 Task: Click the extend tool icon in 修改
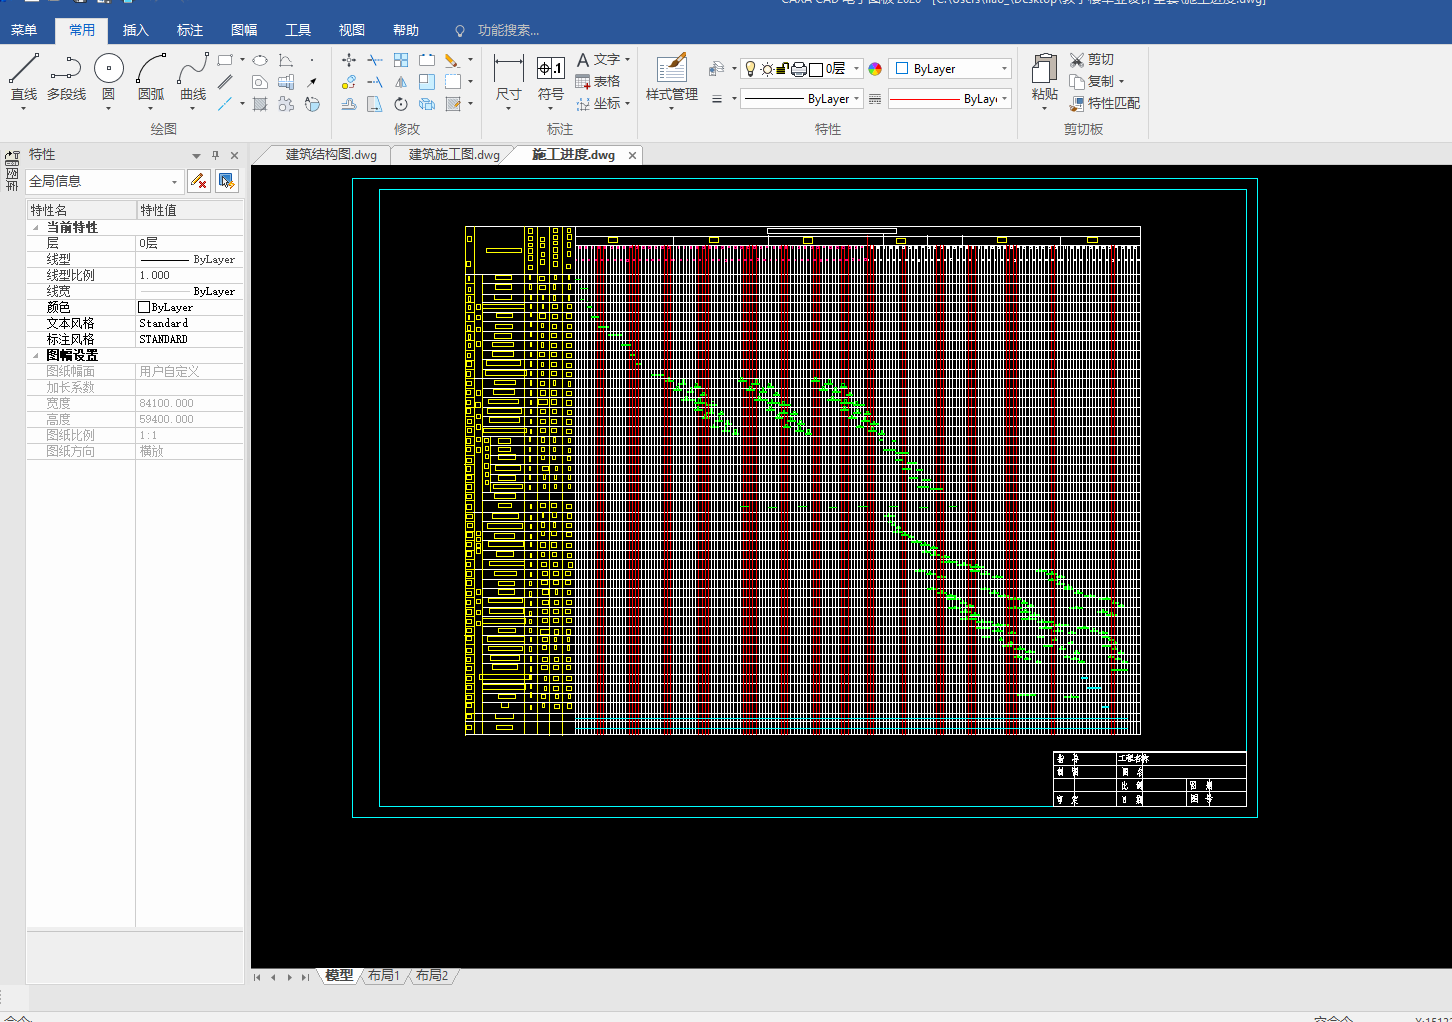coord(374,82)
